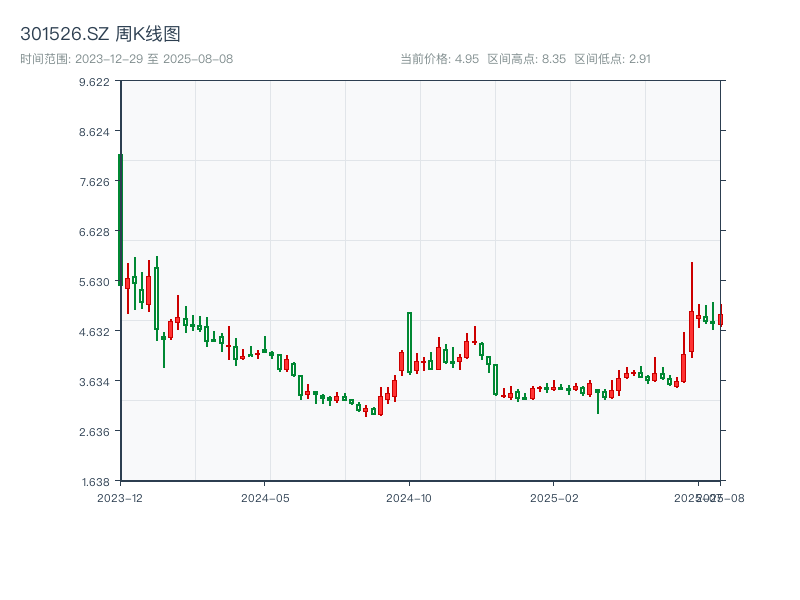This screenshot has height=600, width=800.
Task: Click the 区间高点 8.35 label
Action: 527,59
